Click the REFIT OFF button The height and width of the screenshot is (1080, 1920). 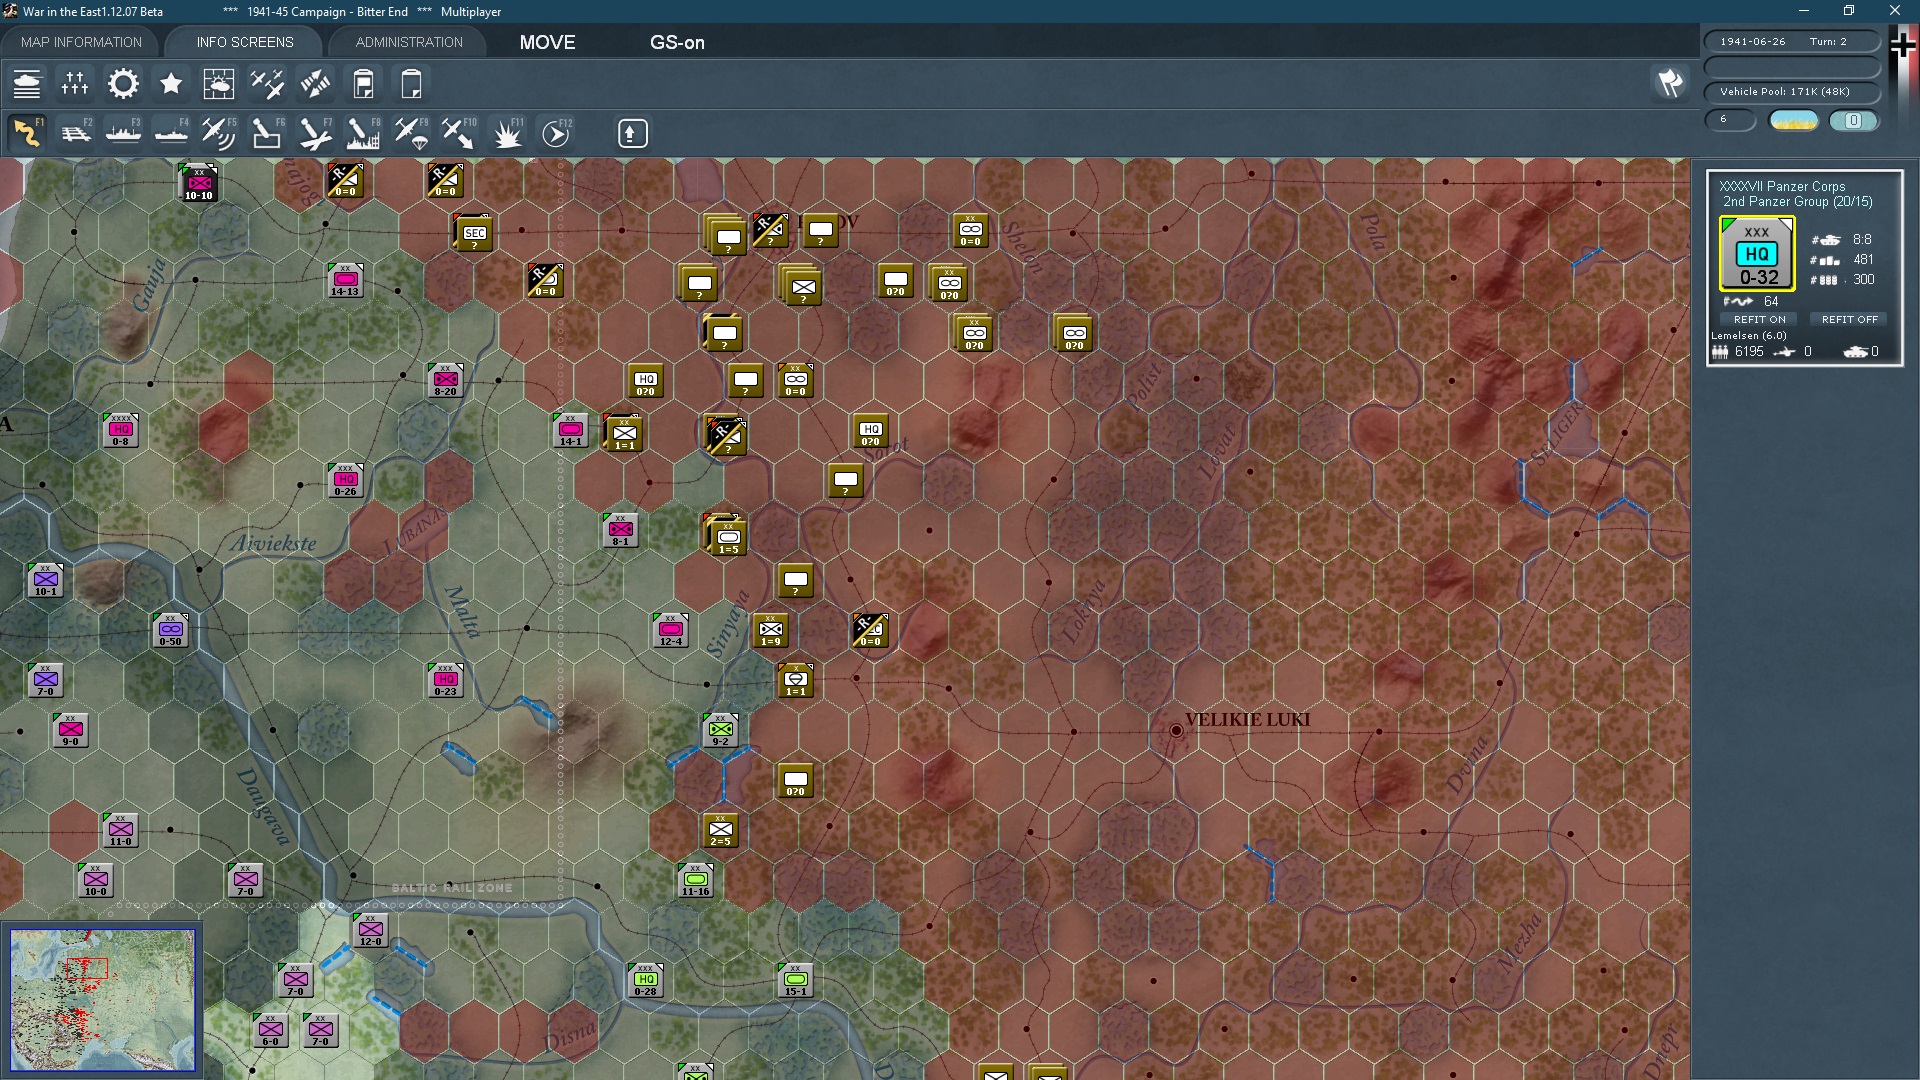(x=1849, y=320)
